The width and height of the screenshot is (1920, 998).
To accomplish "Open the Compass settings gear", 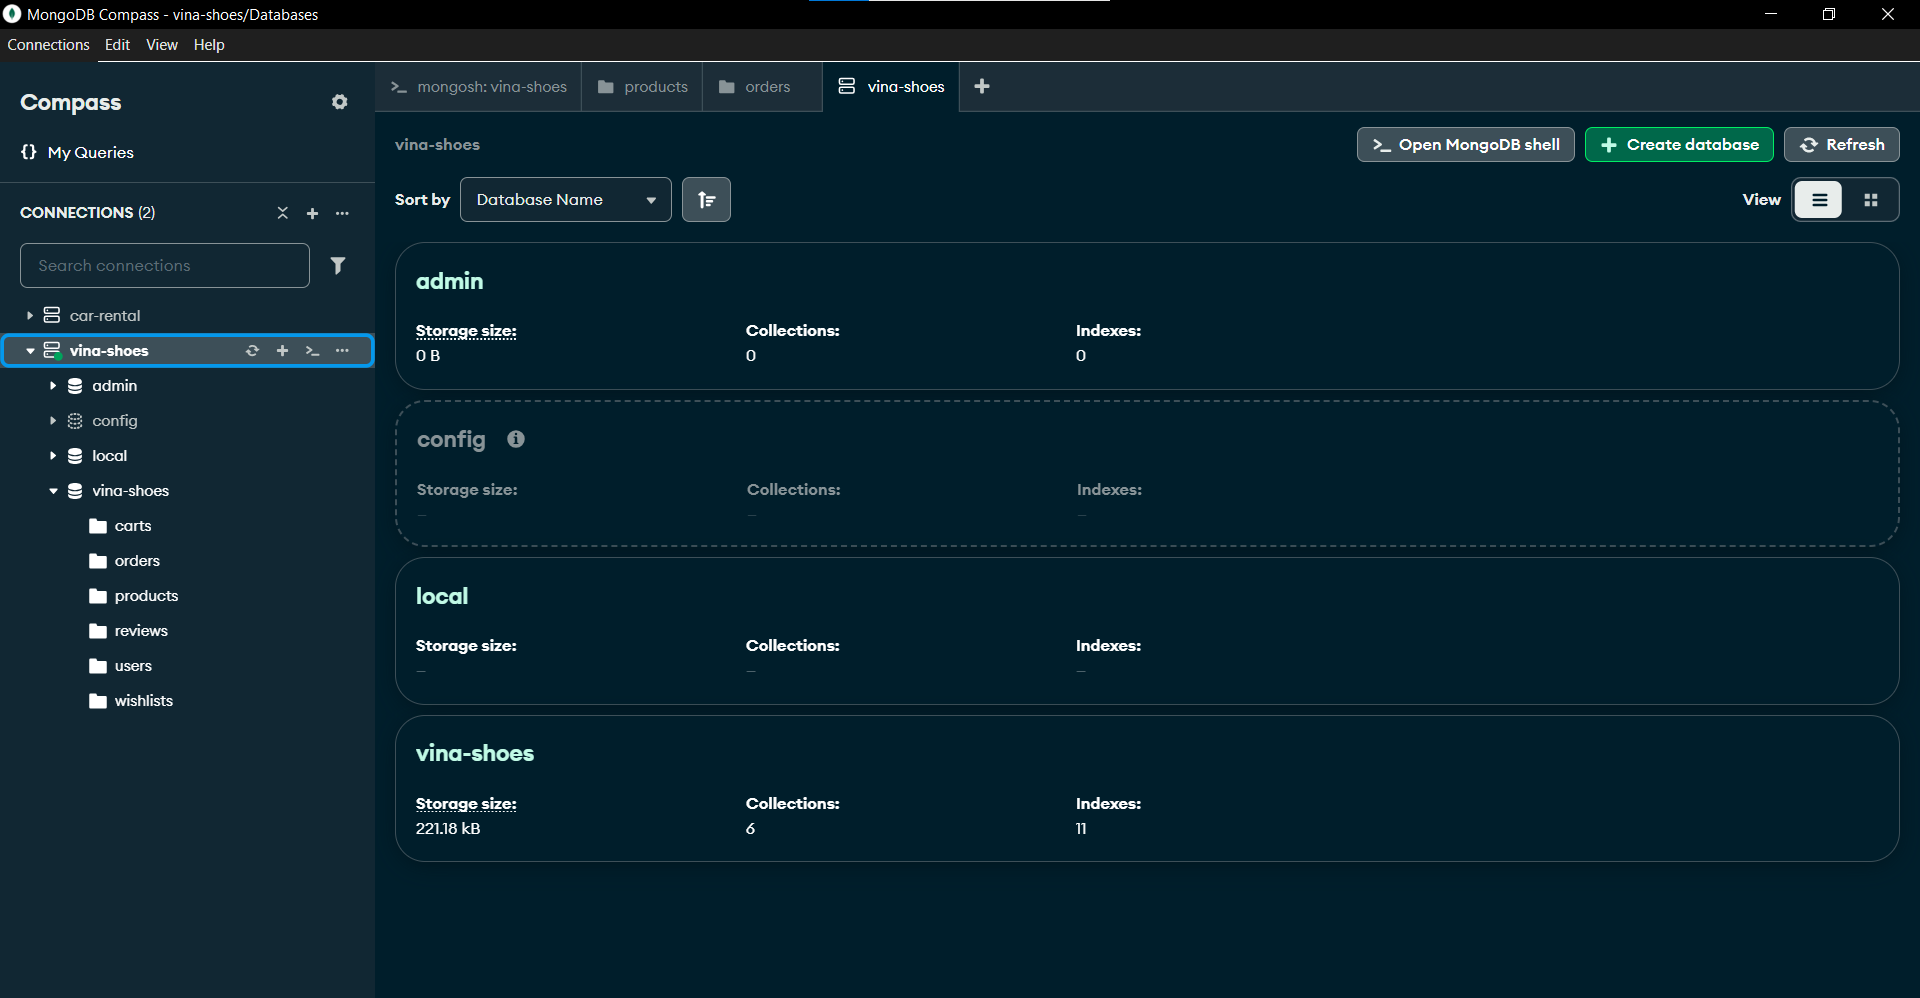I will coord(339,102).
